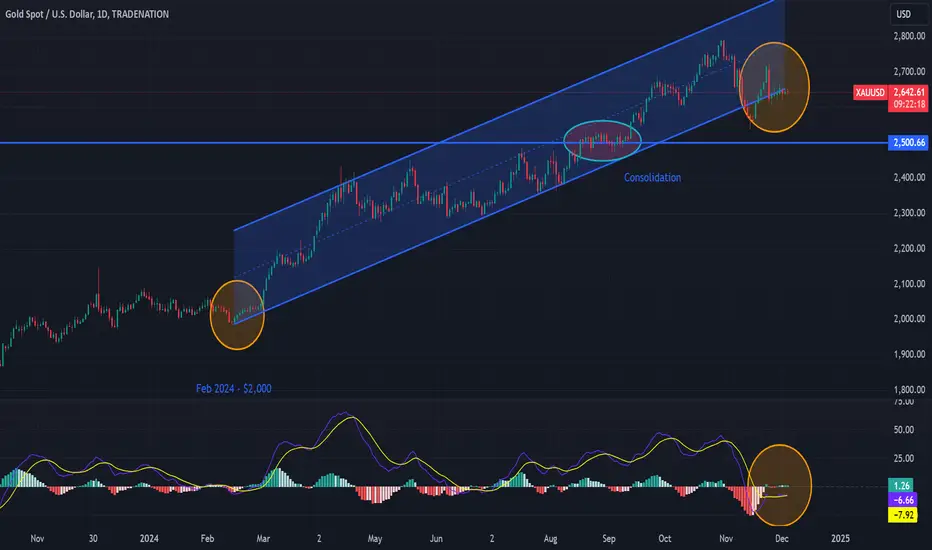The height and width of the screenshot is (550, 932).
Task: Click the 2024 label on time axis
Action: click(x=149, y=538)
